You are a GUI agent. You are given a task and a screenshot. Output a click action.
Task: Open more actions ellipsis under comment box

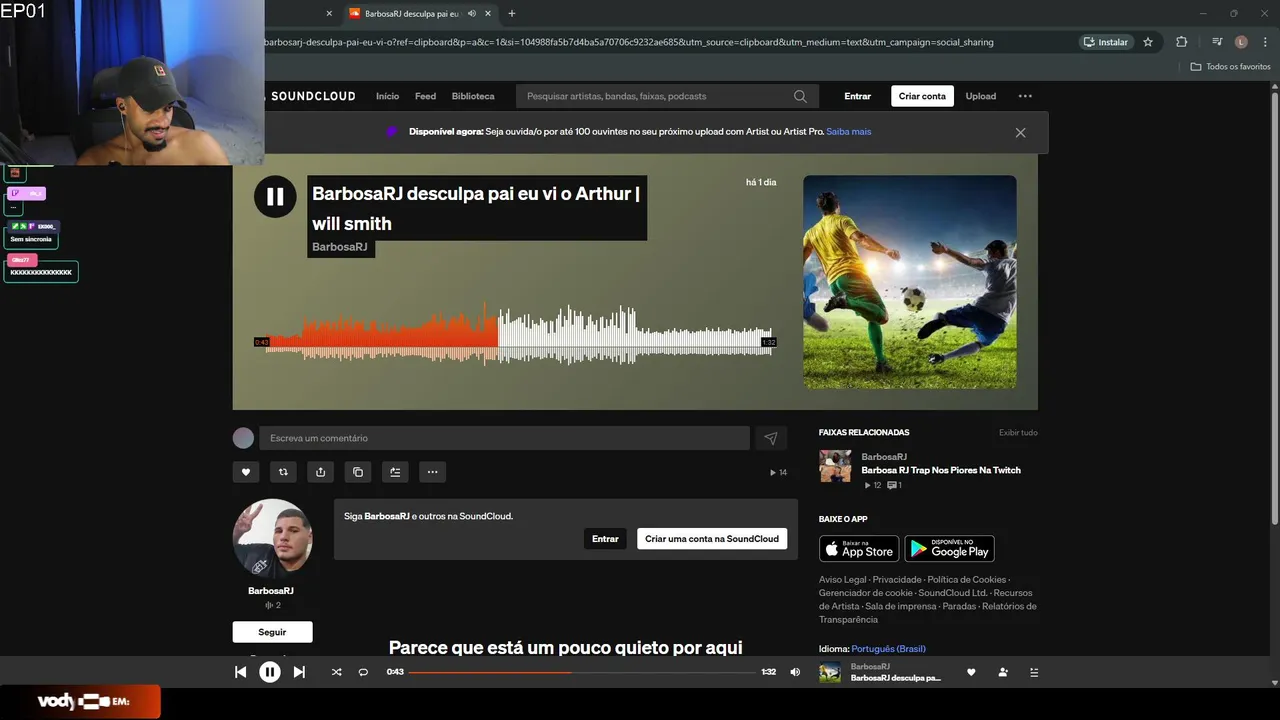tap(432, 472)
